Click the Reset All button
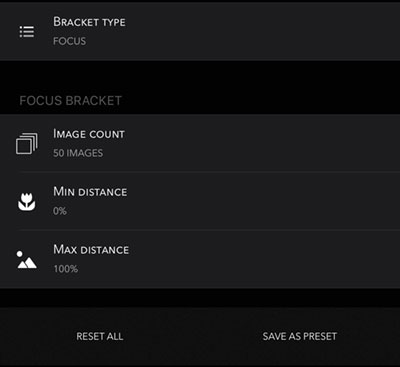This screenshot has width=400, height=367. pyautogui.click(x=100, y=336)
